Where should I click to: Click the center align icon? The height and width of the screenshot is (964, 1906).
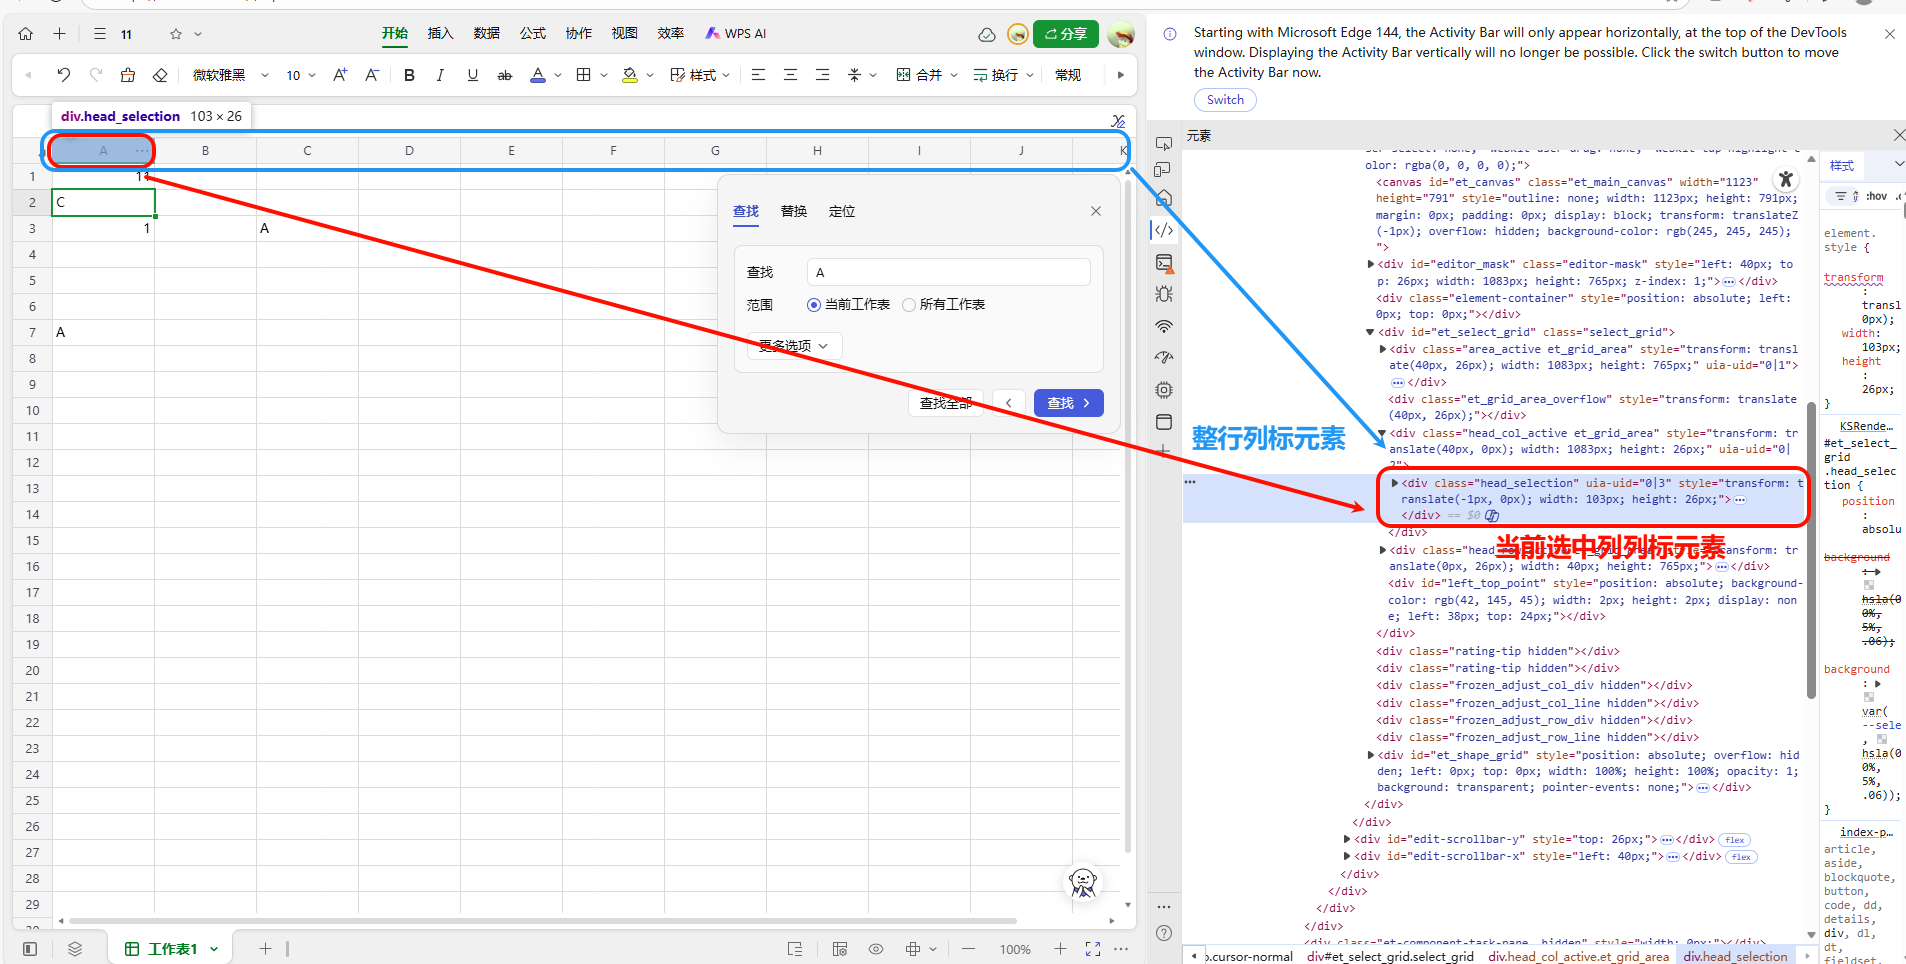pyautogui.click(x=790, y=75)
